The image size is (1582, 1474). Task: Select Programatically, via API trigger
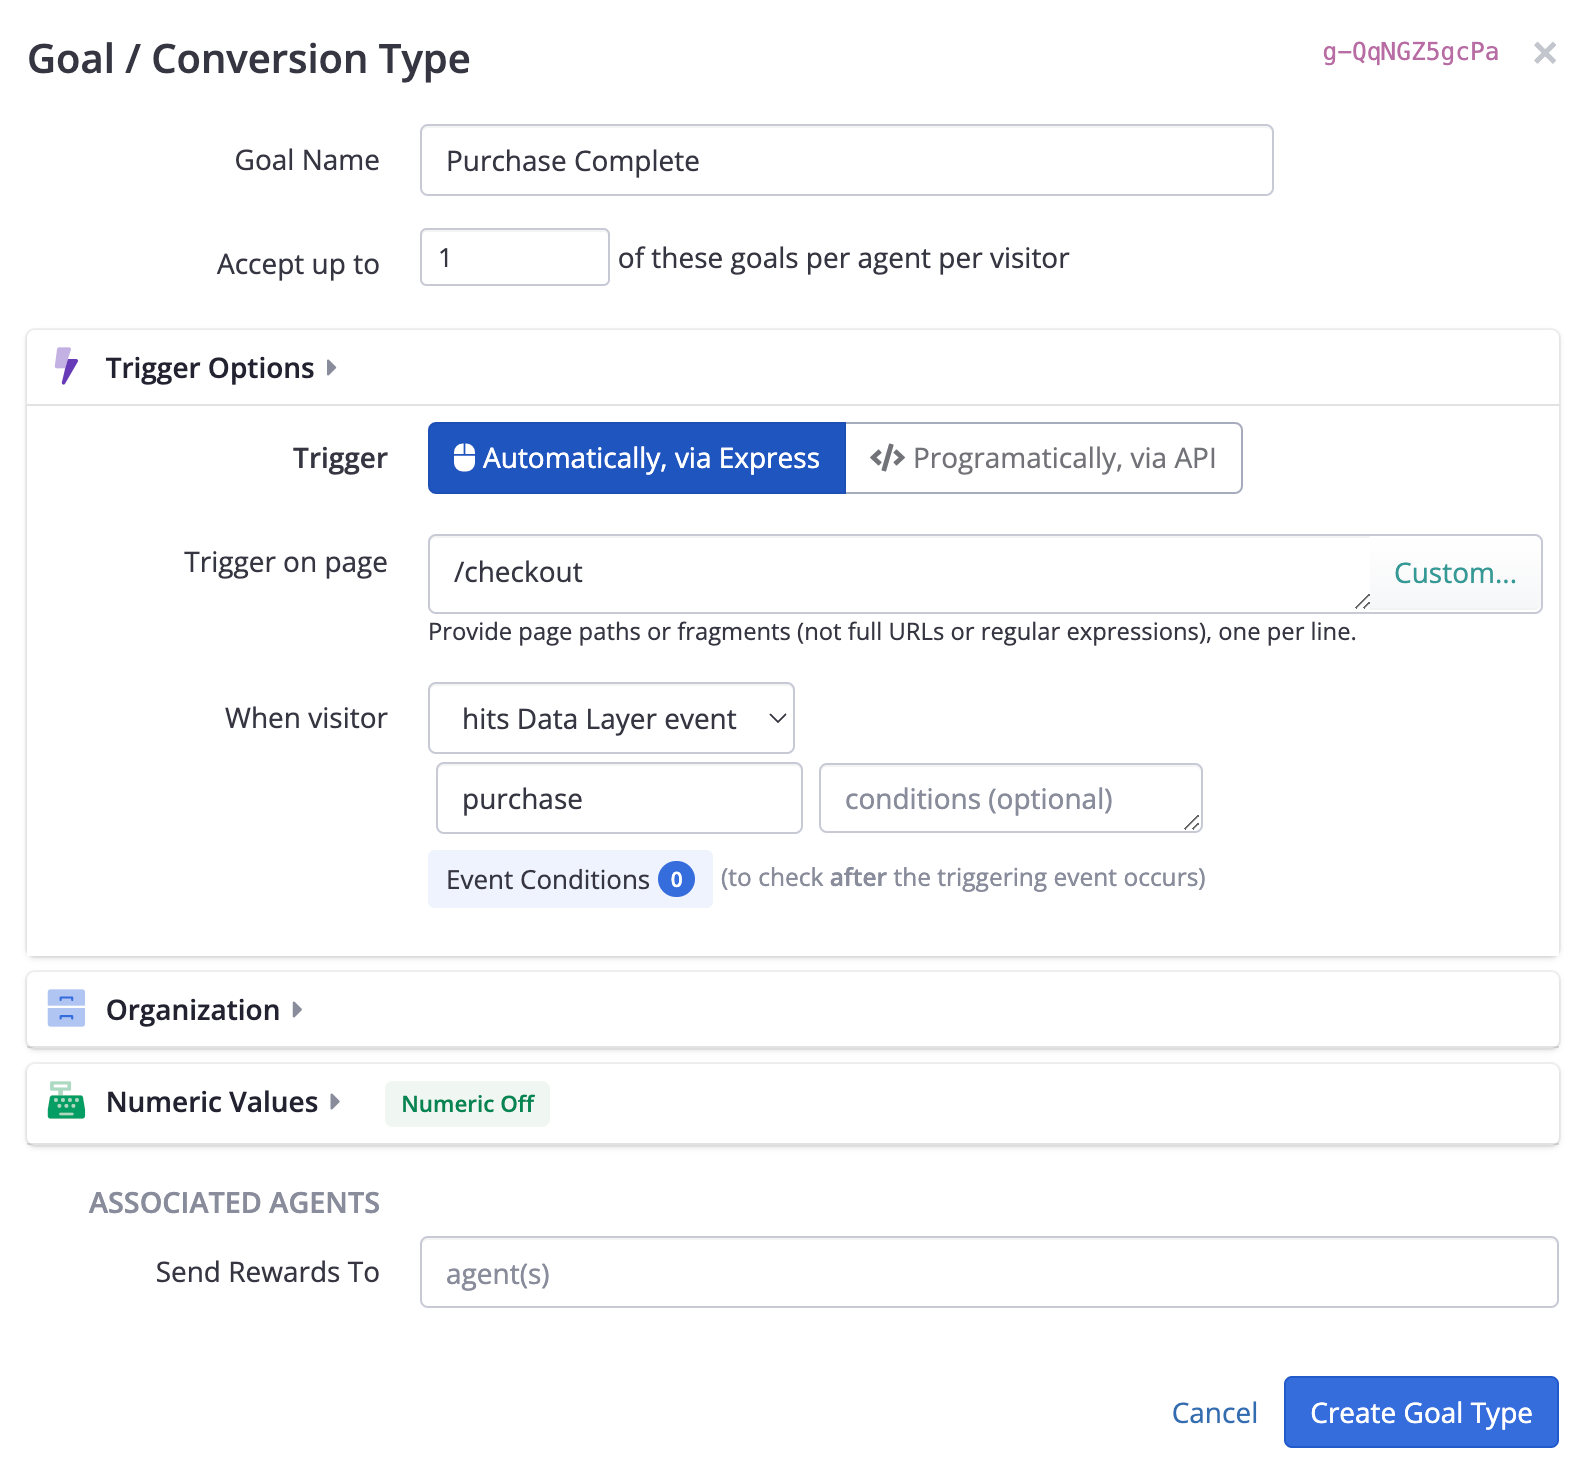coord(1043,458)
